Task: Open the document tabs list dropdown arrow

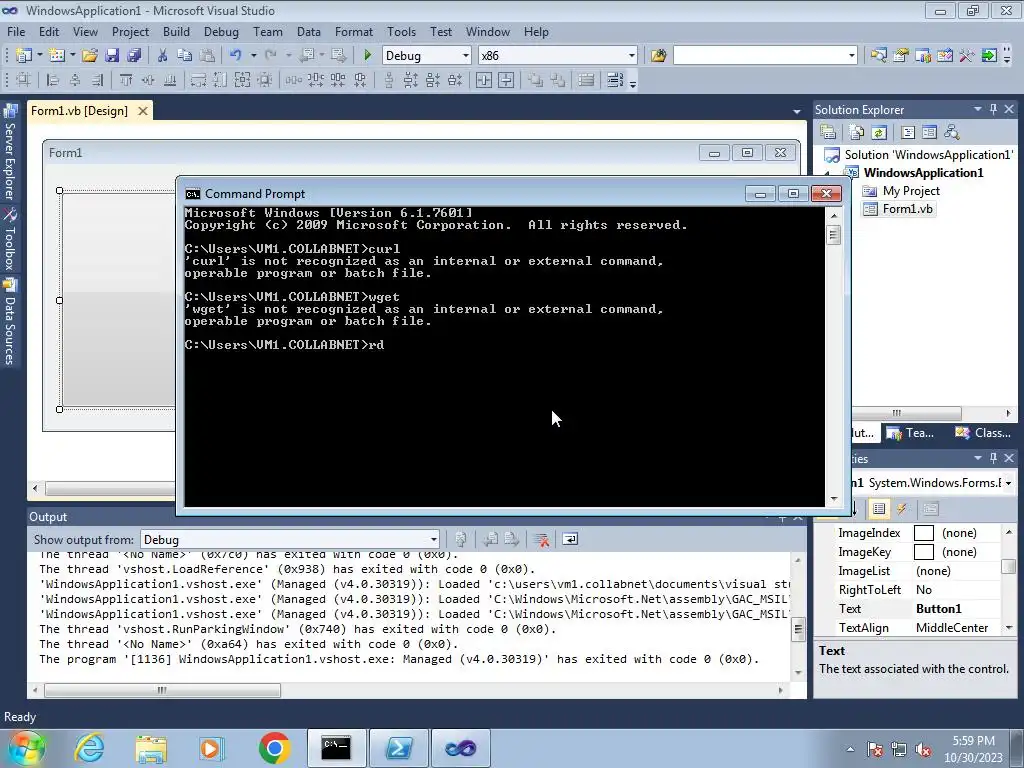Action: pos(796,112)
